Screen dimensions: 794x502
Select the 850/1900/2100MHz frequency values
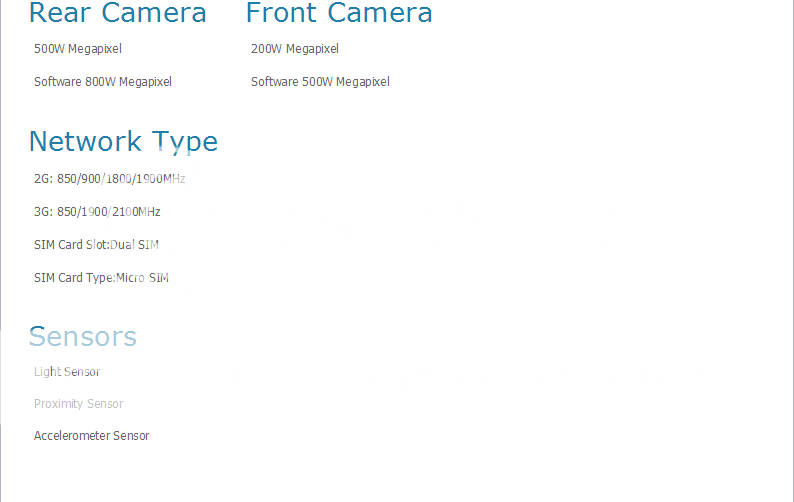pyautogui.click(x=109, y=212)
